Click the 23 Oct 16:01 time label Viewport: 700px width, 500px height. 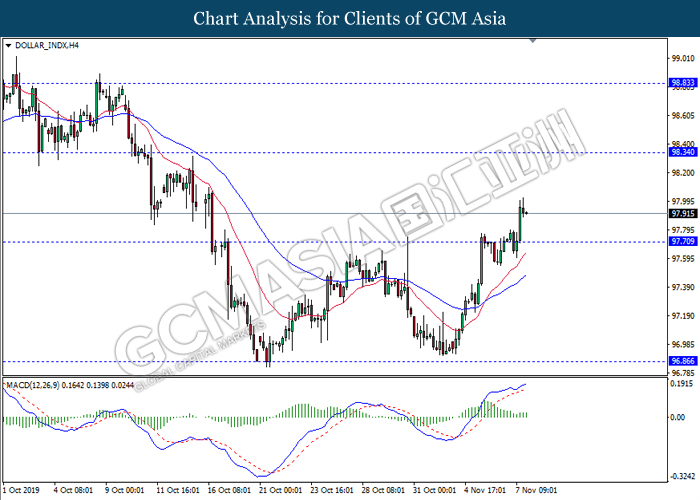click(x=332, y=490)
